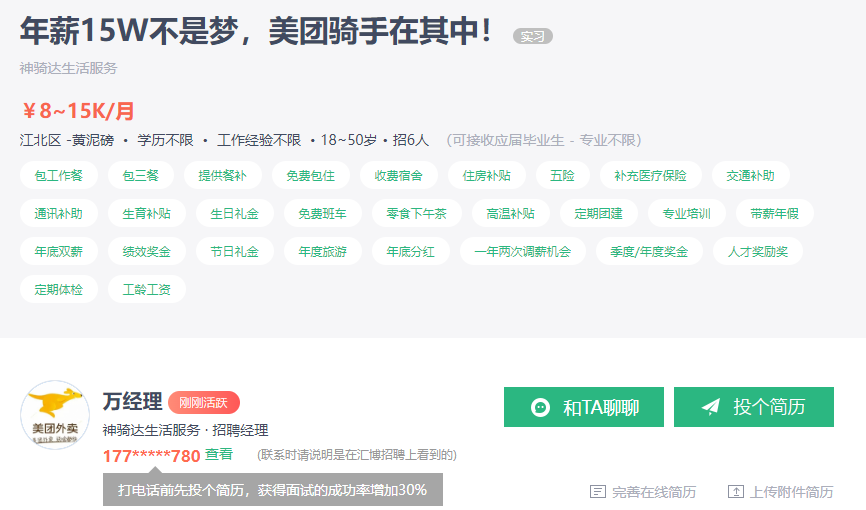The width and height of the screenshot is (866, 510).
Task: Click 查看 to reveal phone number
Action: [219, 455]
